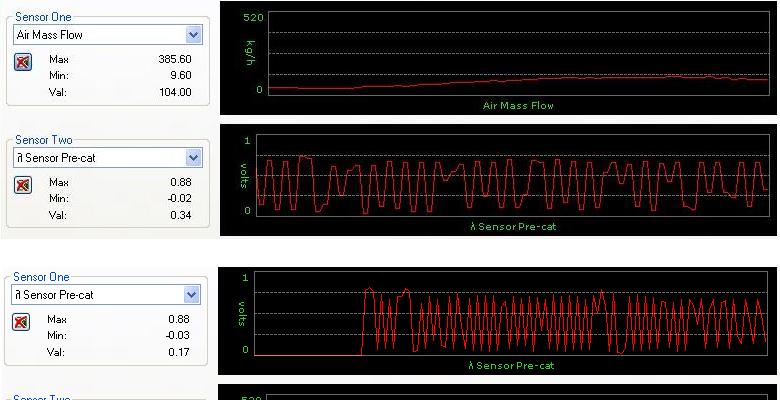780x400 pixels.
Task: Click the red-cross icon in the Sensor Two panel
Action: (23, 185)
